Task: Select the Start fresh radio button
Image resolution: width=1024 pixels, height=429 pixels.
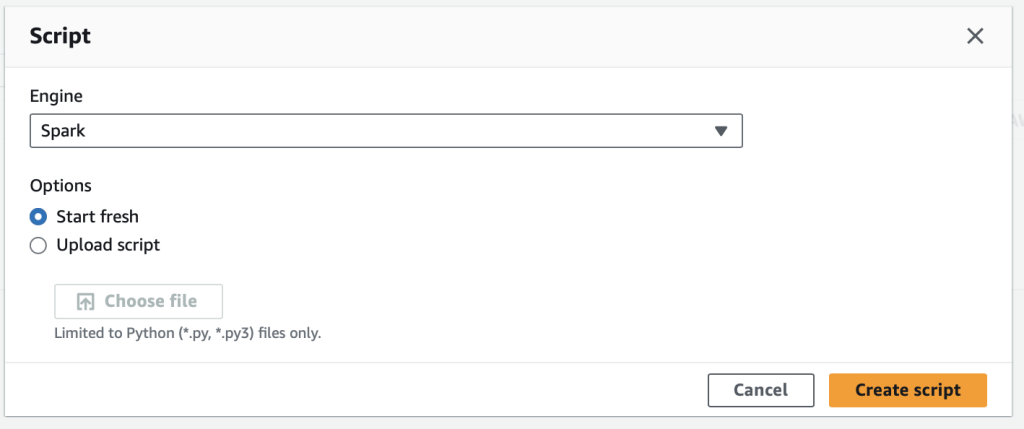Action: tap(38, 216)
